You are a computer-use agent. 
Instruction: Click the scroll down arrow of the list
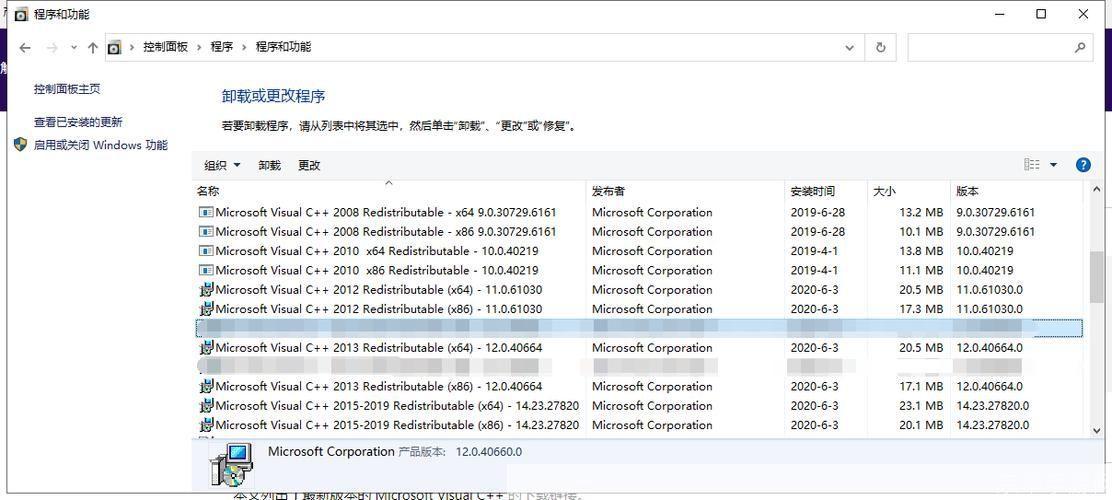pos(1097,430)
